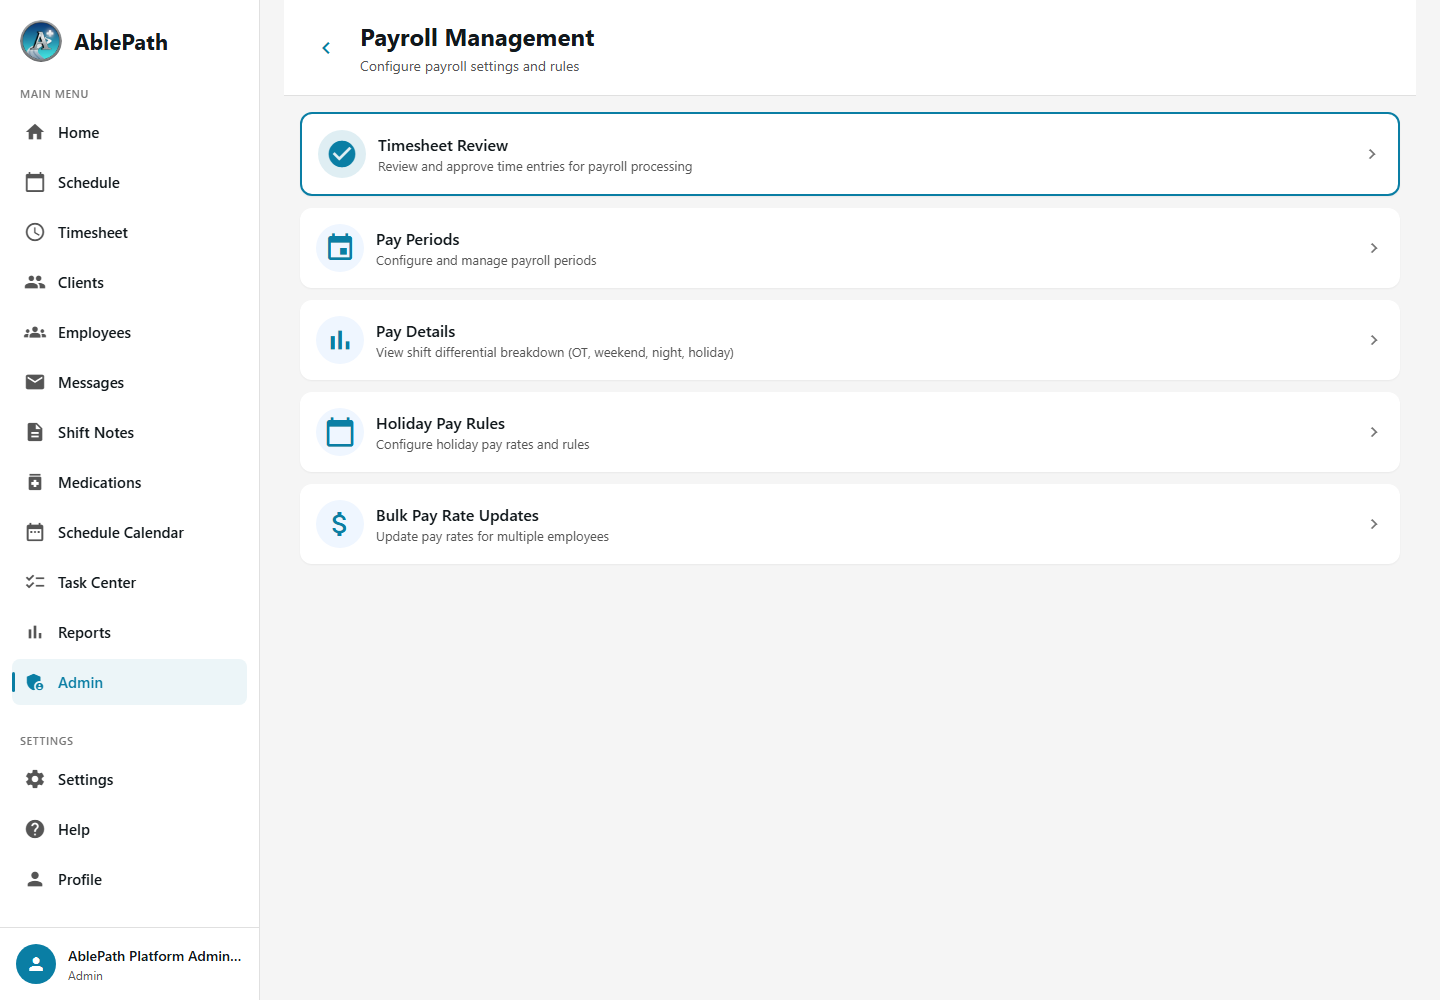Click 'Configure payroll settings and rules' subtitle

(x=469, y=66)
